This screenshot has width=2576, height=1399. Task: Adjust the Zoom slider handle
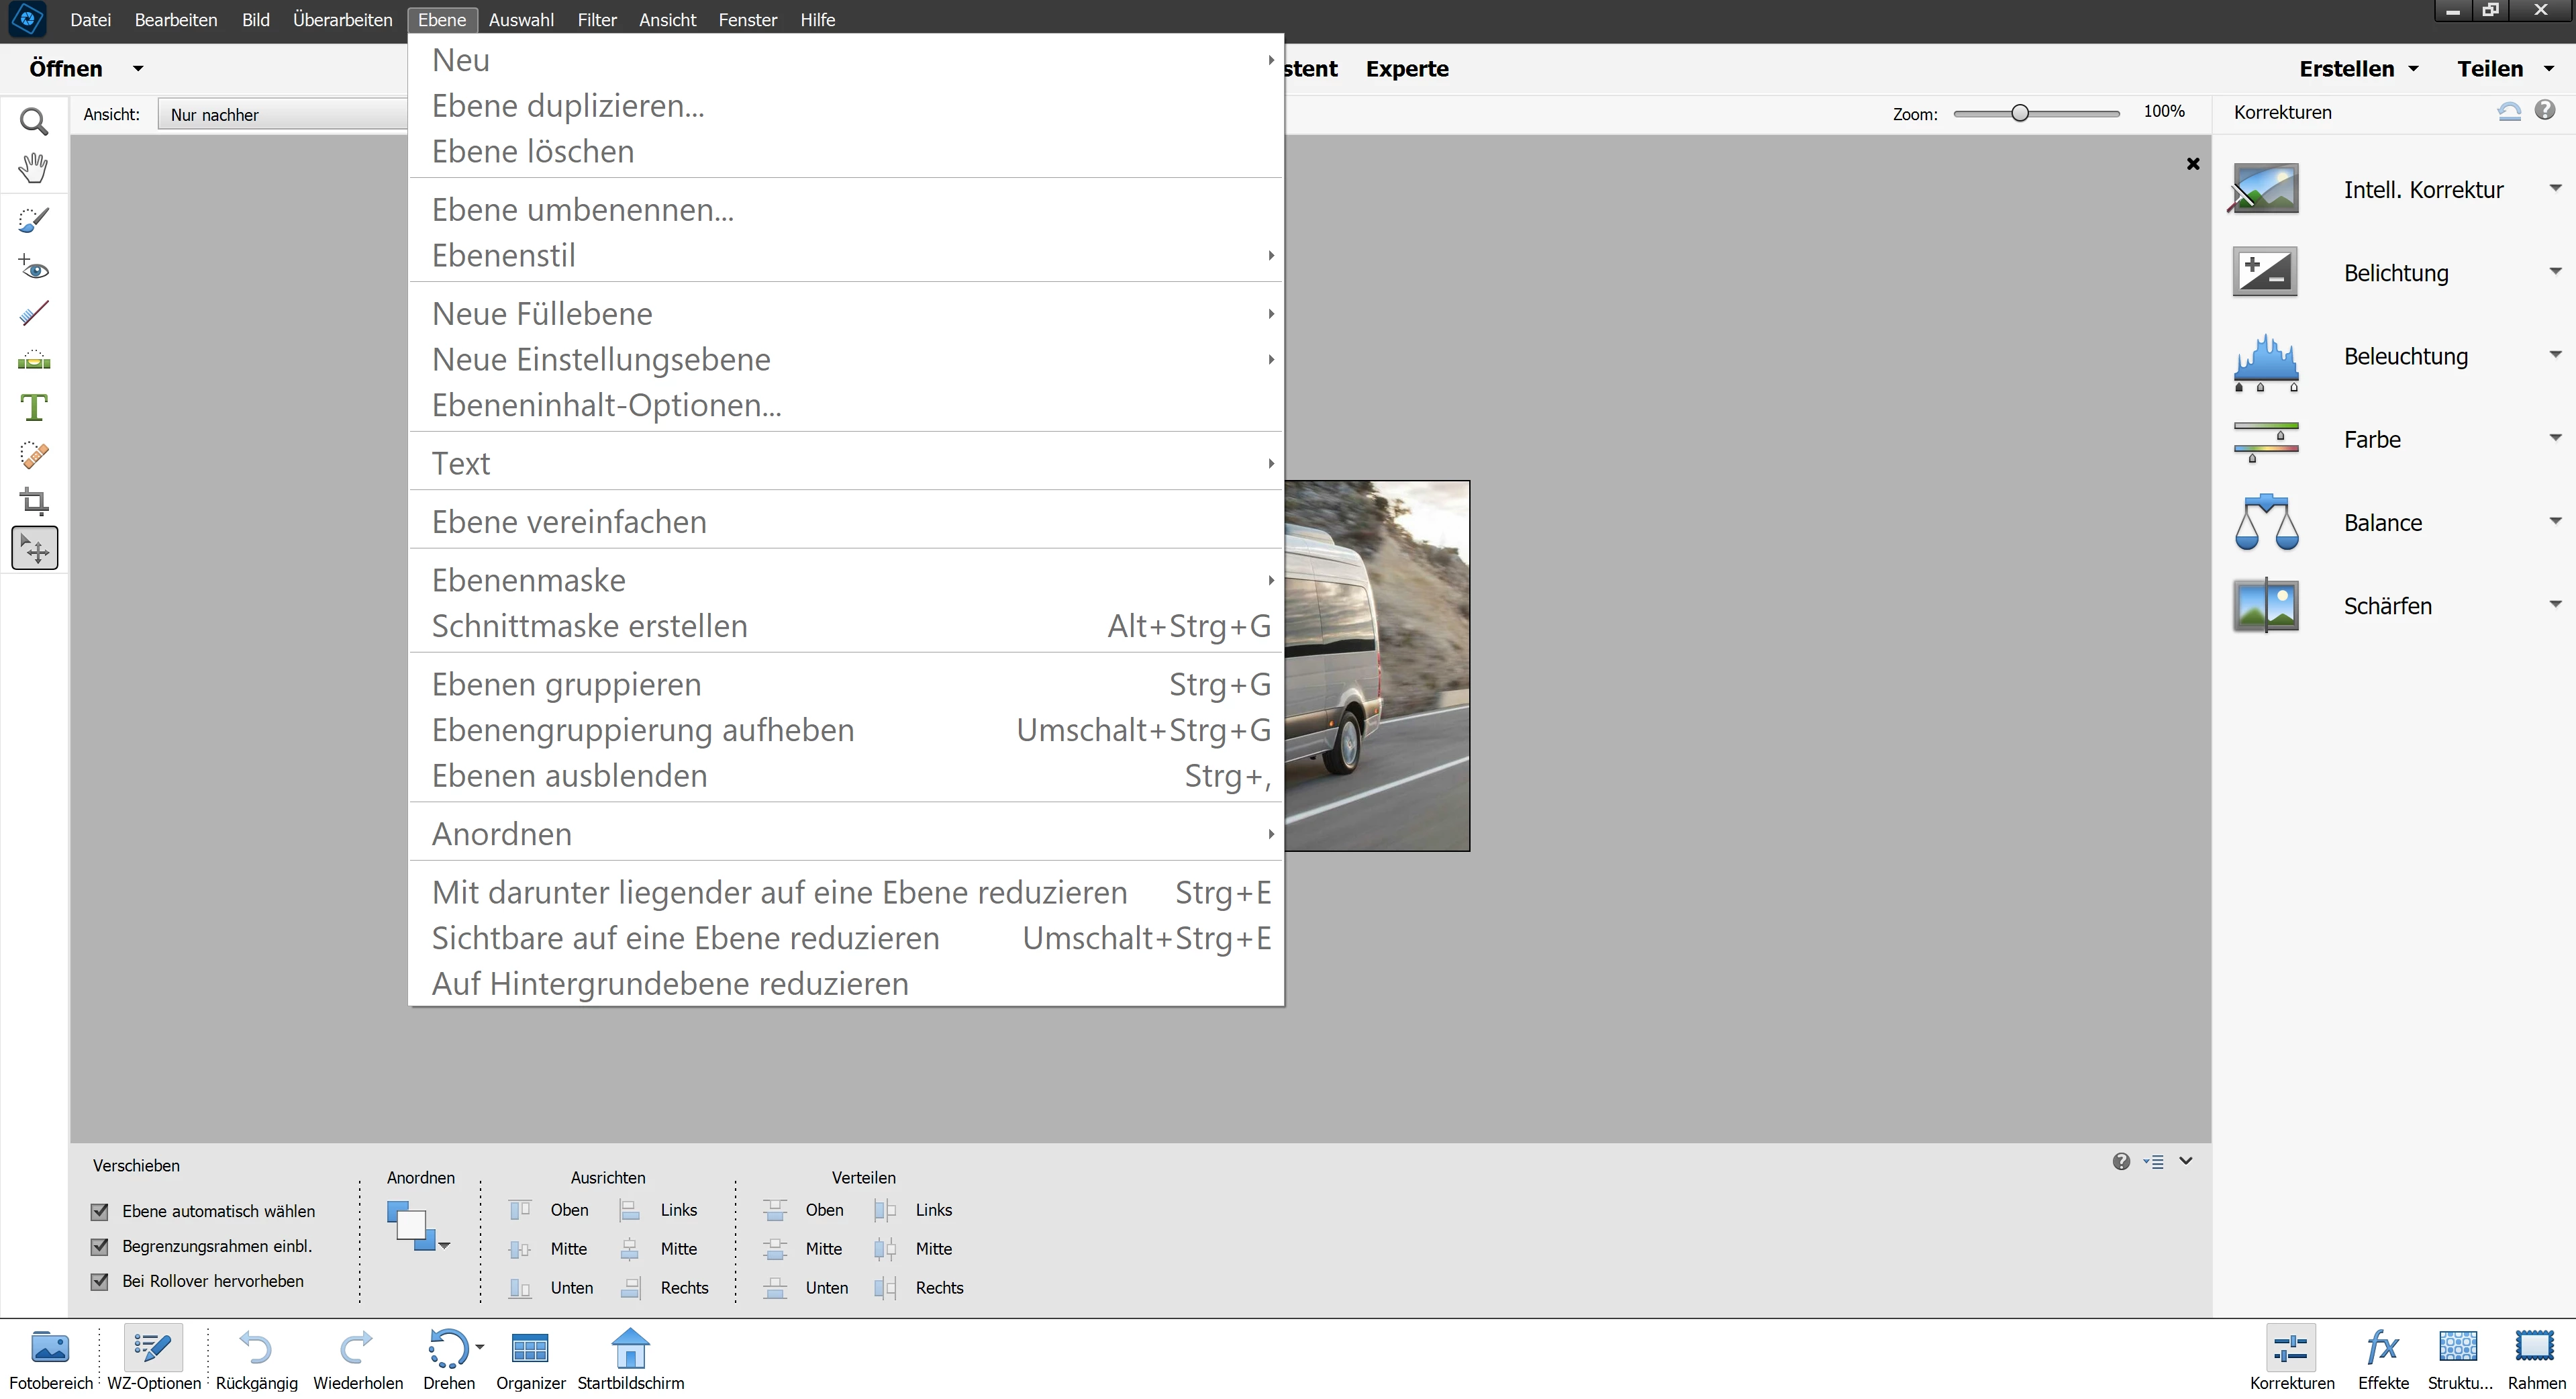[x=2019, y=113]
